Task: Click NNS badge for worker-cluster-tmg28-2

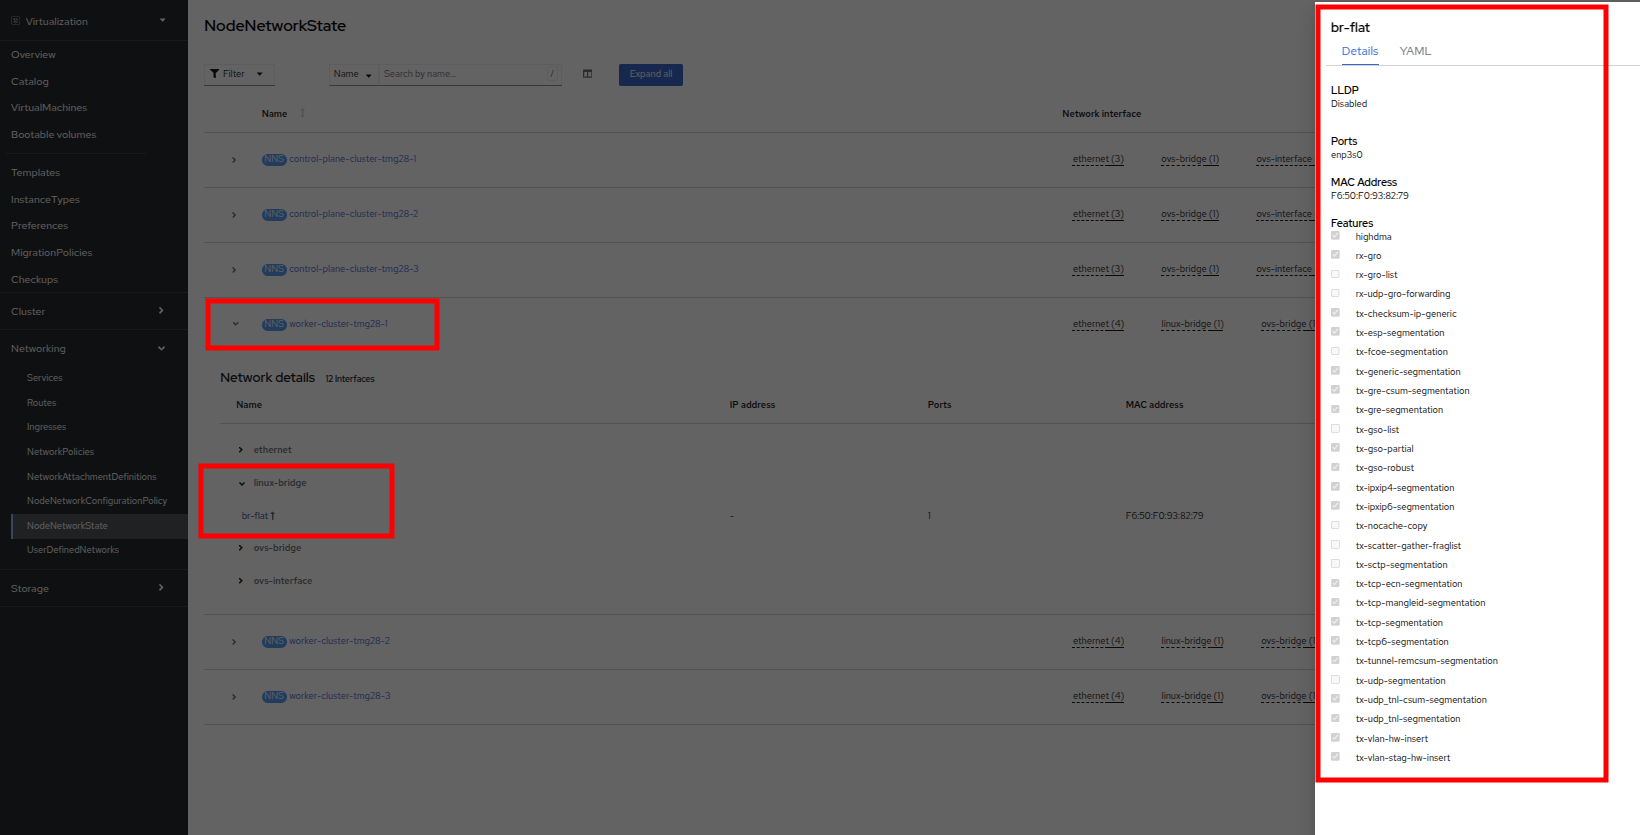Action: pos(274,641)
